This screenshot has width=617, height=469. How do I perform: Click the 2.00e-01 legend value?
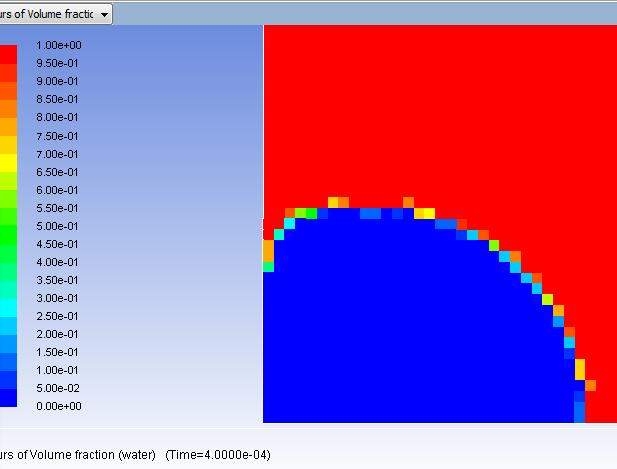pyautogui.click(x=57, y=334)
